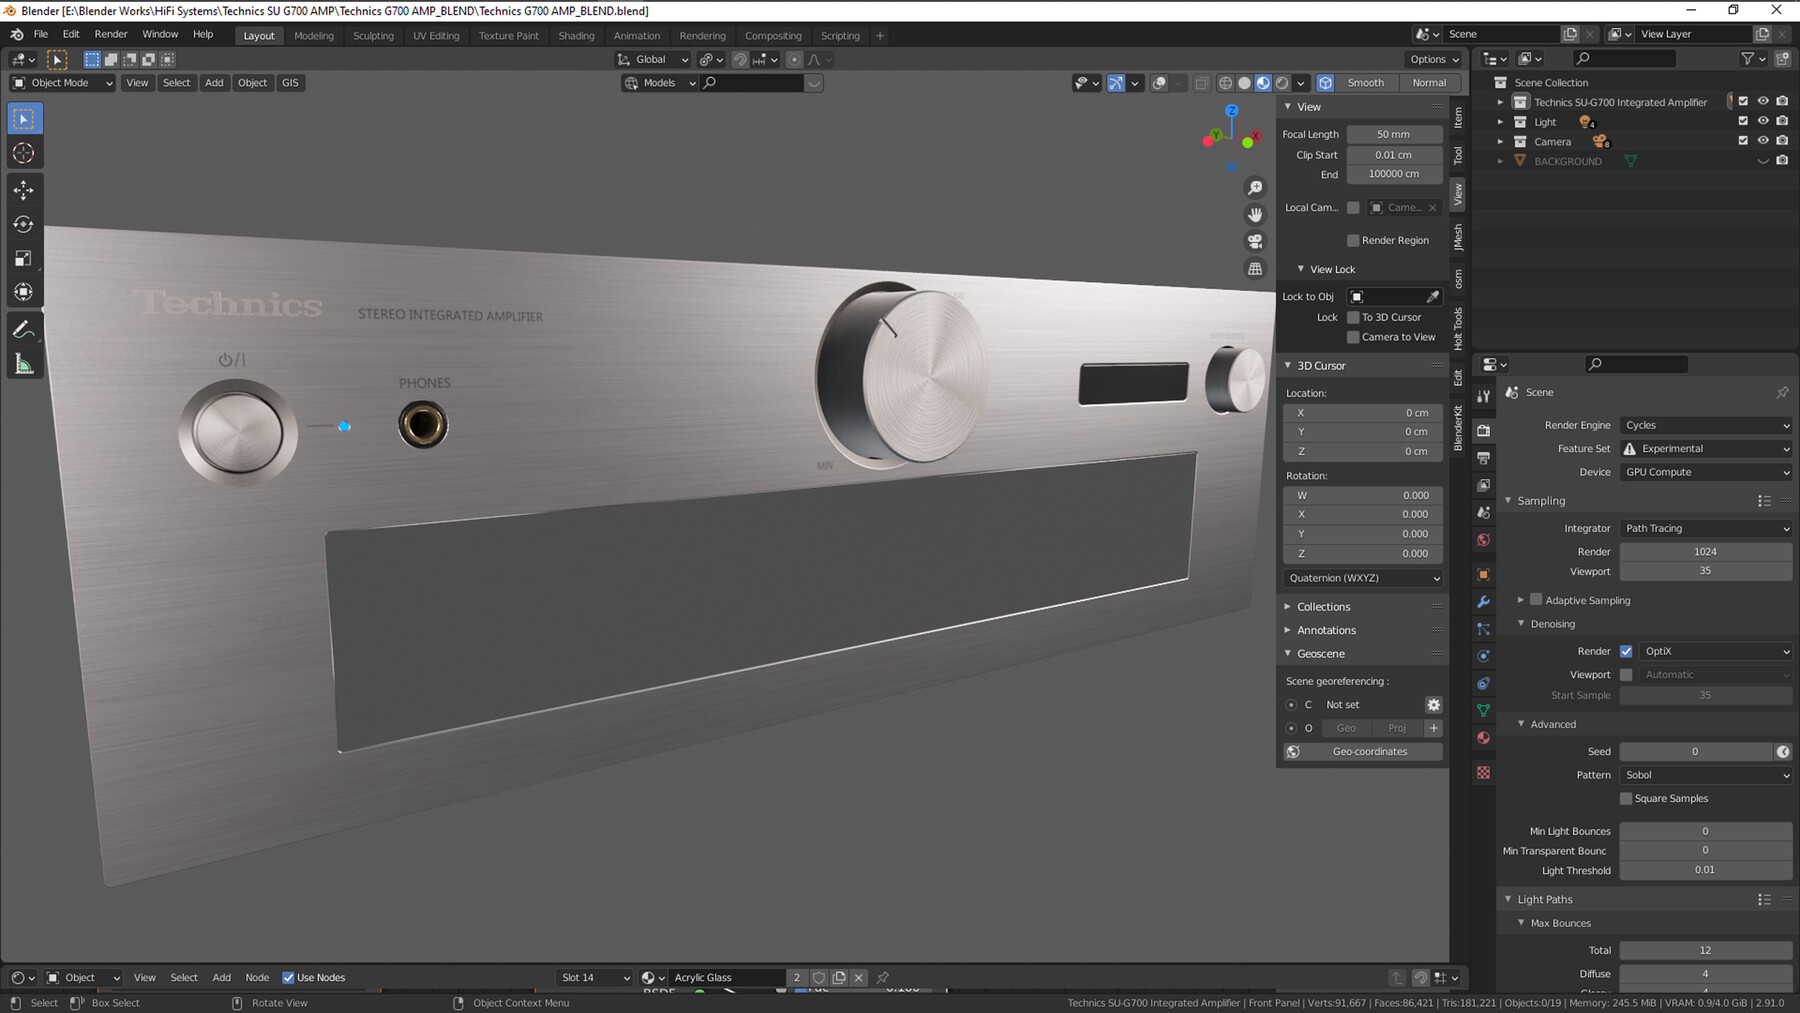Open the rotation mode dropdown showing Quaternion WXYZ
The width and height of the screenshot is (1800, 1013).
pyautogui.click(x=1362, y=578)
